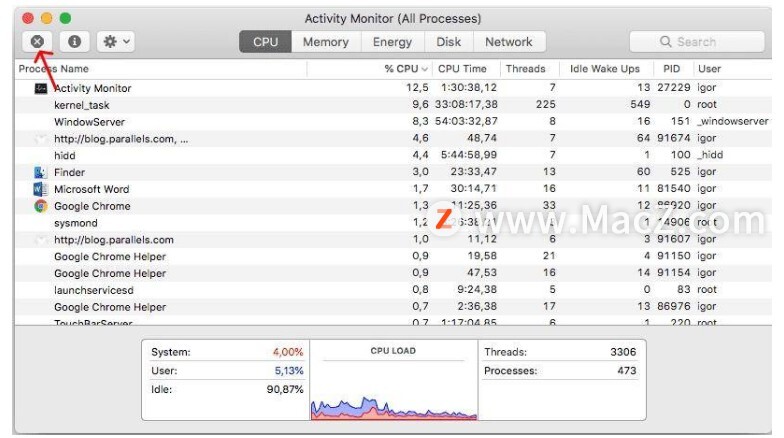
Task: Switch to the Disk tab
Action: click(448, 42)
